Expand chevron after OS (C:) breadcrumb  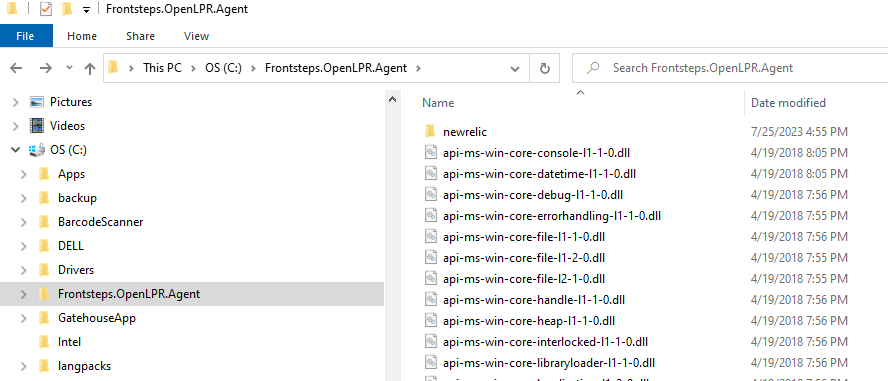(x=253, y=68)
